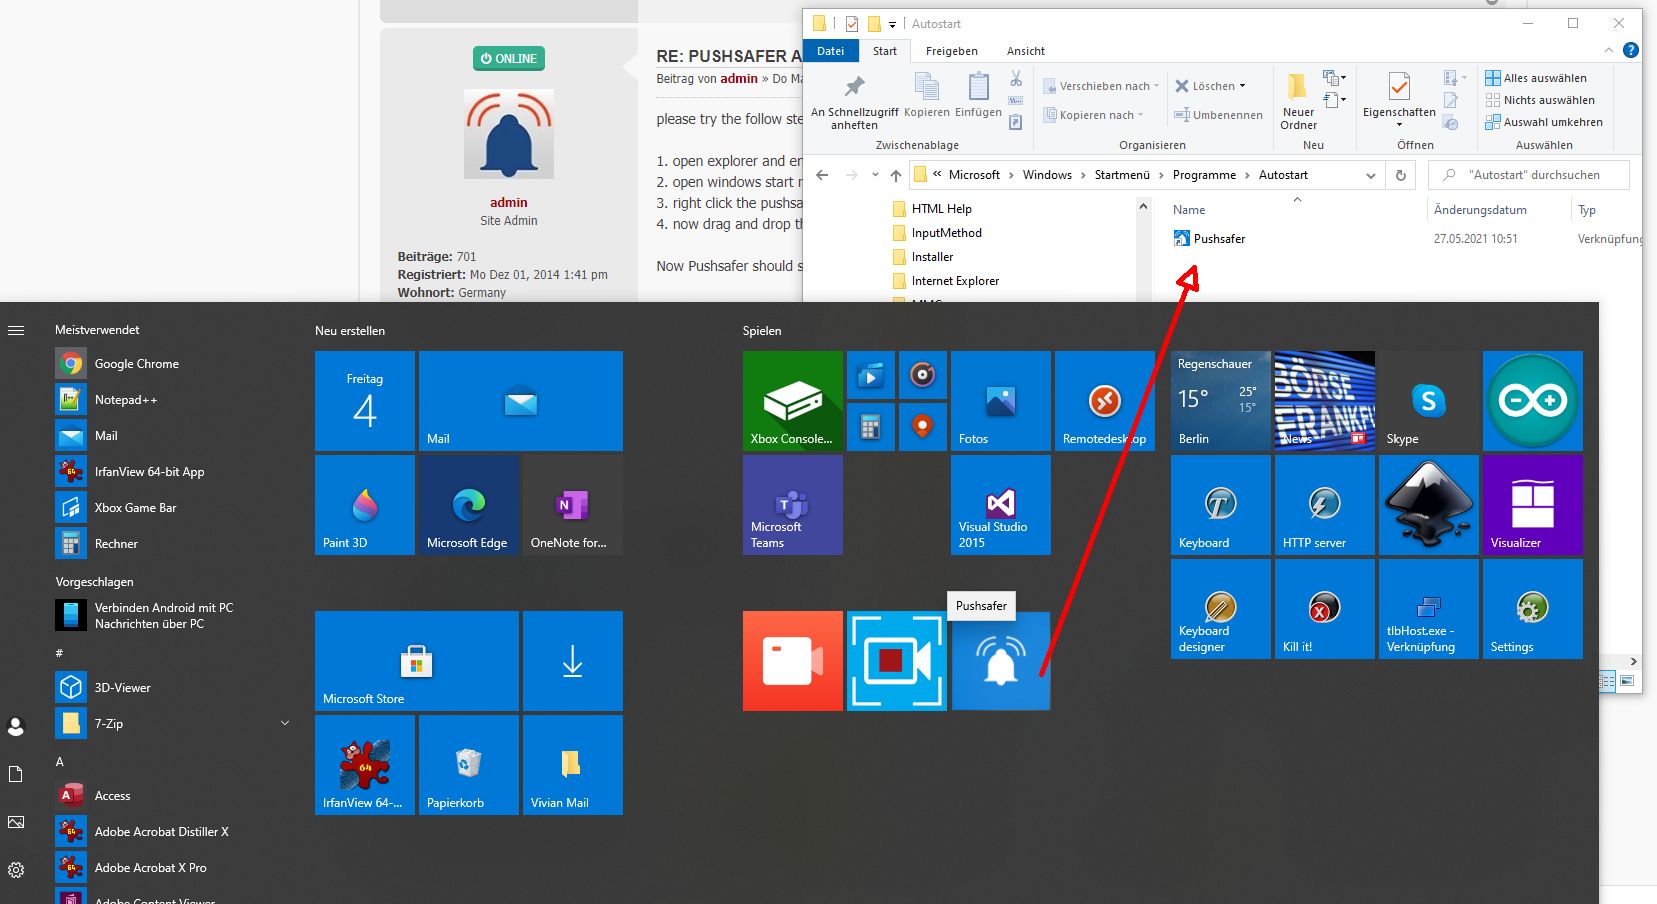Viewport: 1657px width, 904px height.
Task: Expand the address bar history dropdown
Action: (x=1370, y=175)
